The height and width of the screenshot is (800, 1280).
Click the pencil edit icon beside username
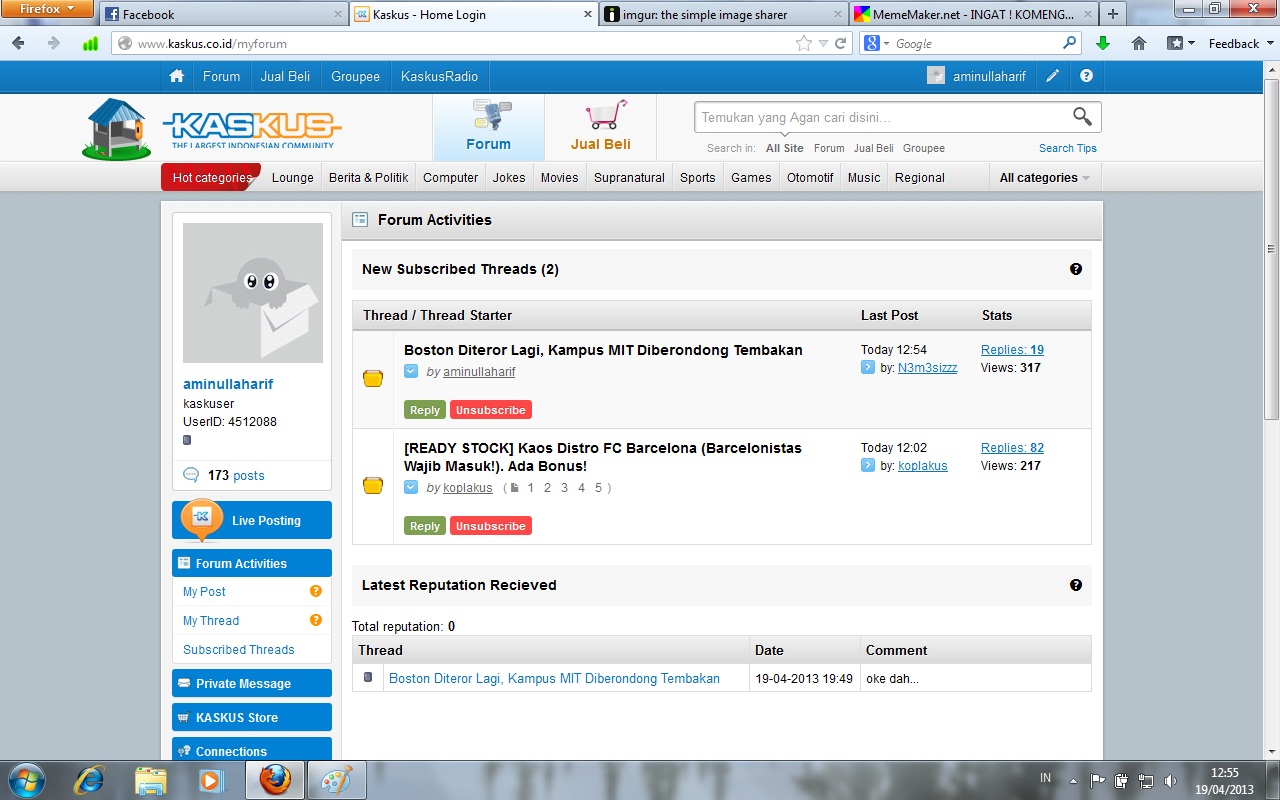tap(1053, 76)
